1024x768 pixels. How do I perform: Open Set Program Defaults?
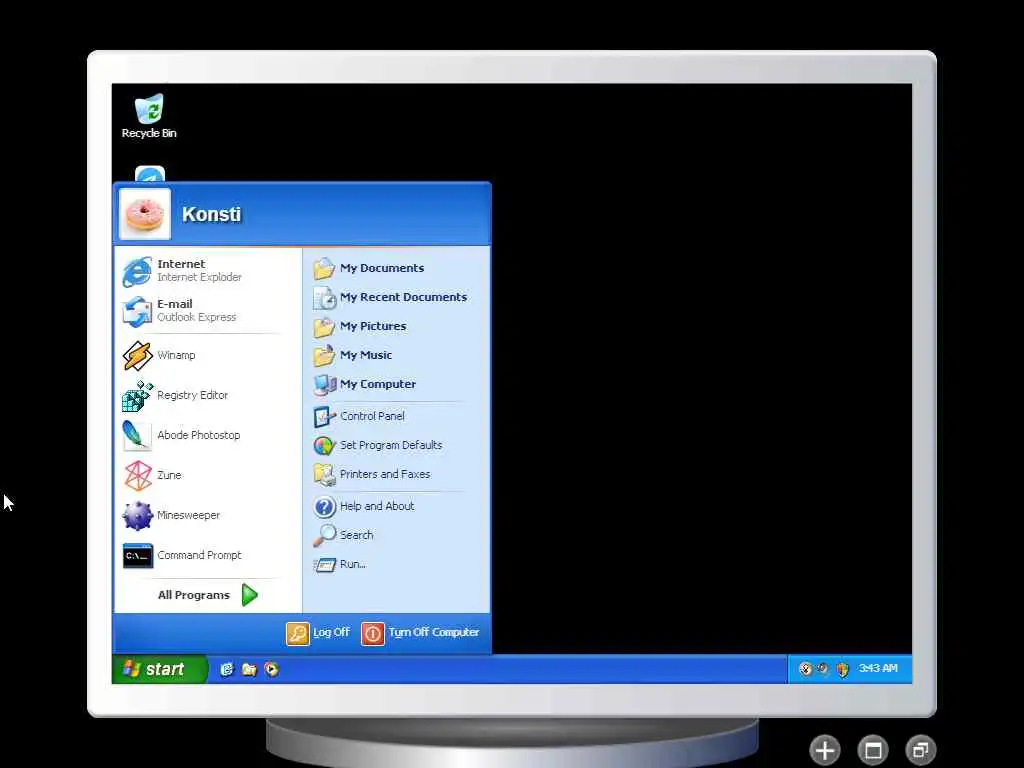pyautogui.click(x=397, y=445)
